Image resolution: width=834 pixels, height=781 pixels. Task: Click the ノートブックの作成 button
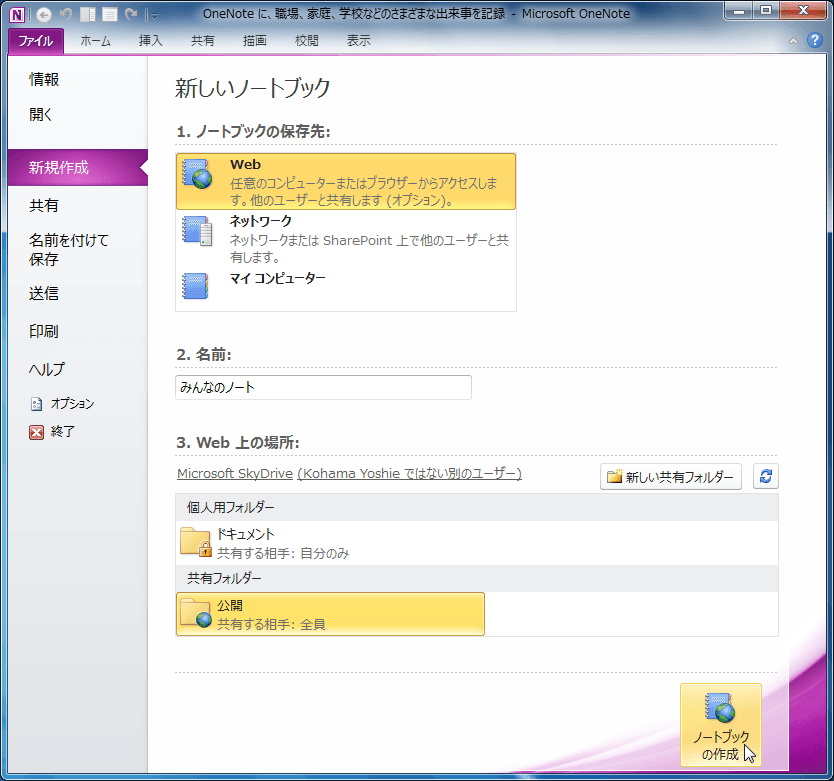coord(721,725)
